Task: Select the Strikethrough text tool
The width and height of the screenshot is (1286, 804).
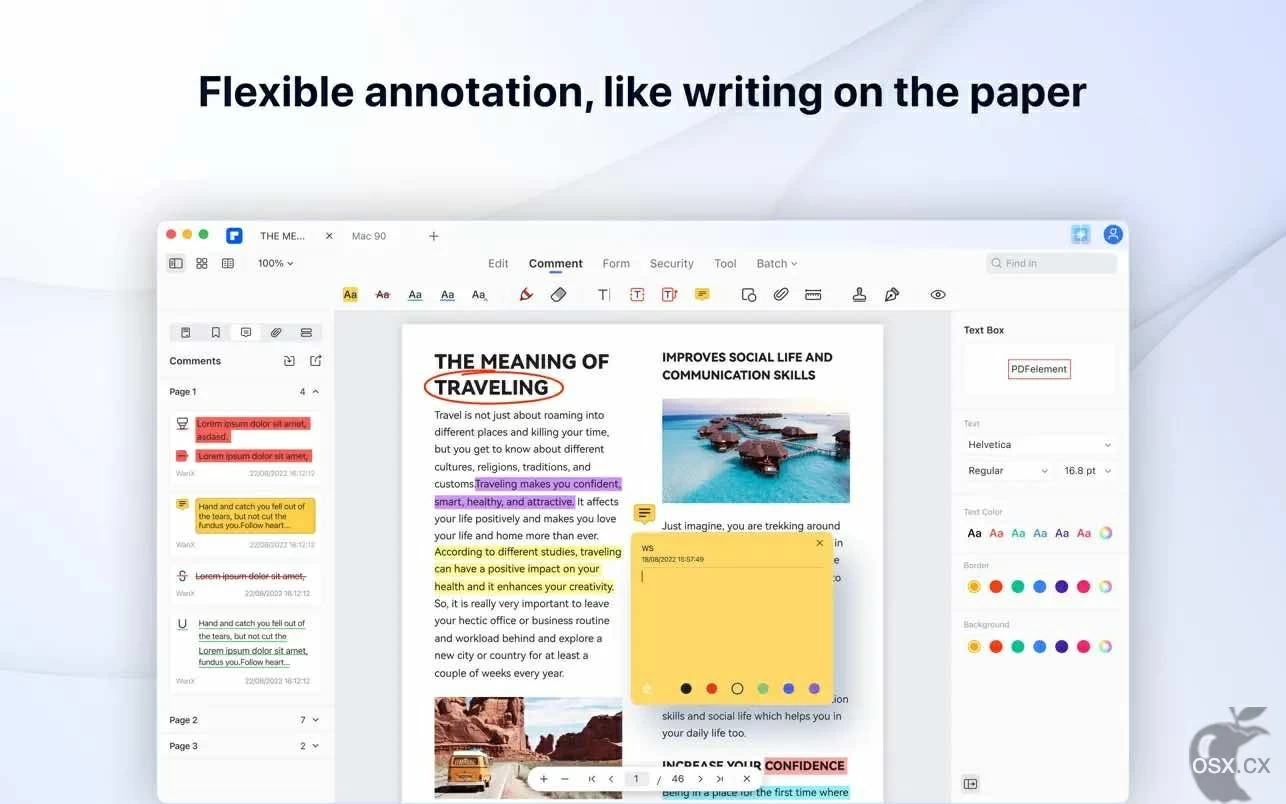Action: (382, 294)
